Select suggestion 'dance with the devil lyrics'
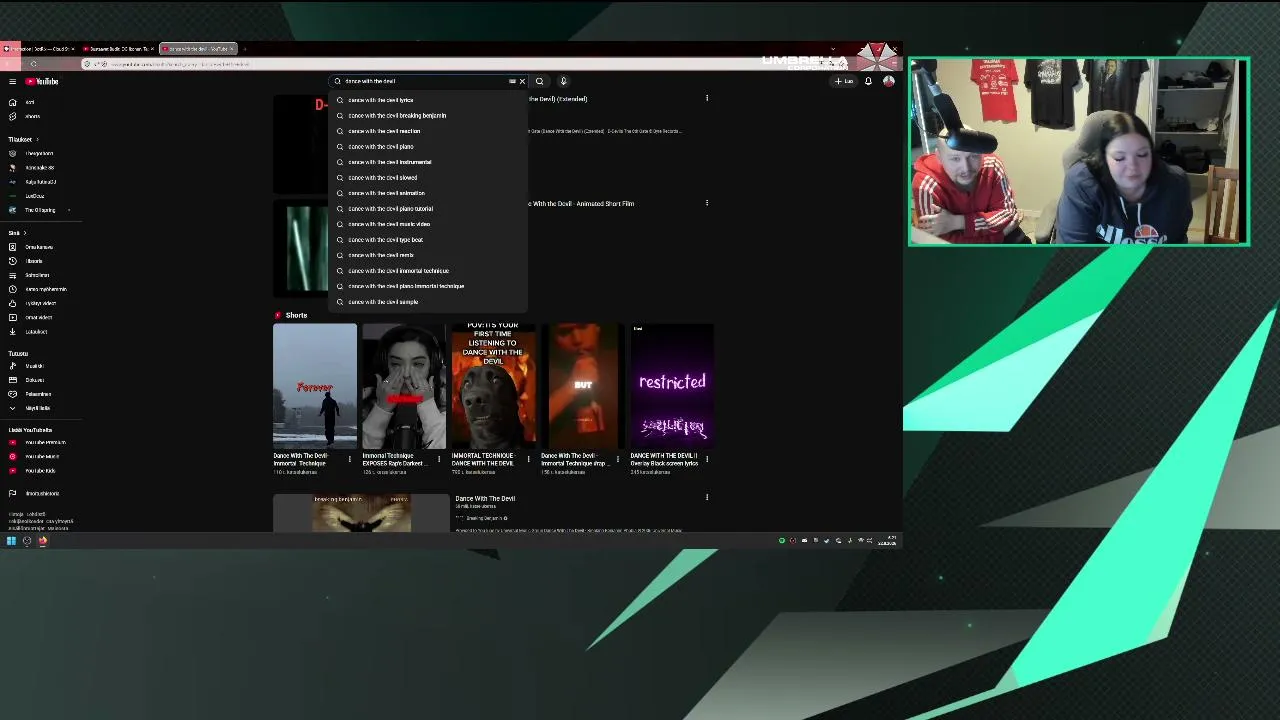The height and width of the screenshot is (720, 1280). [x=428, y=100]
